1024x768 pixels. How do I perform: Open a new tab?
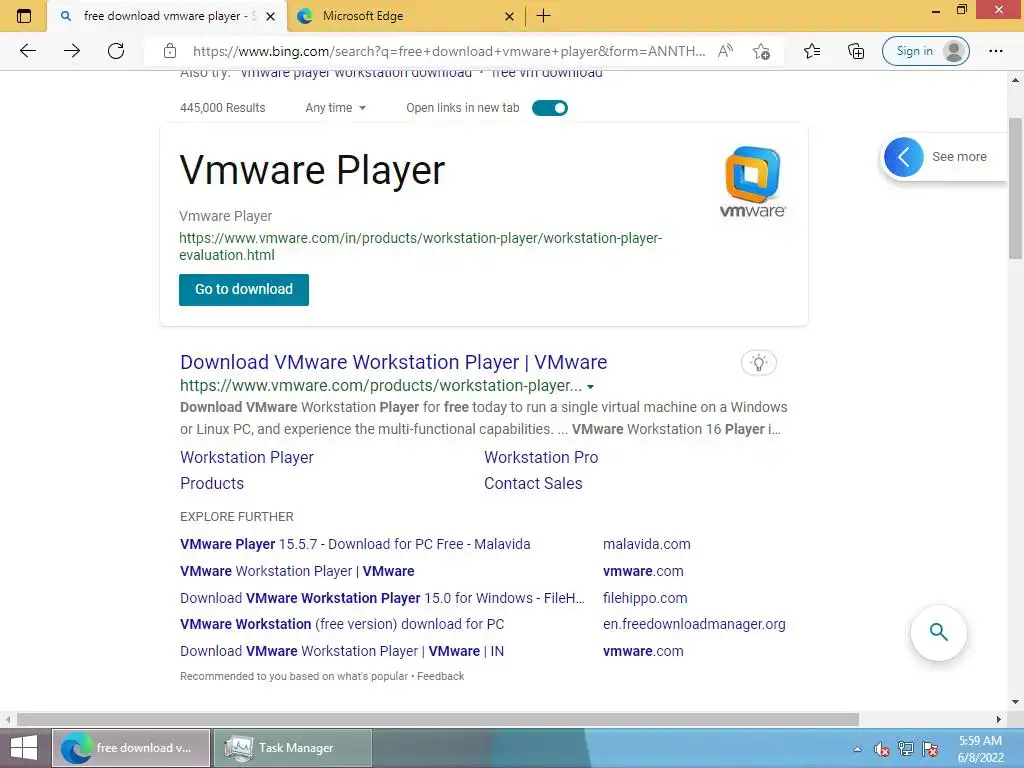(543, 16)
